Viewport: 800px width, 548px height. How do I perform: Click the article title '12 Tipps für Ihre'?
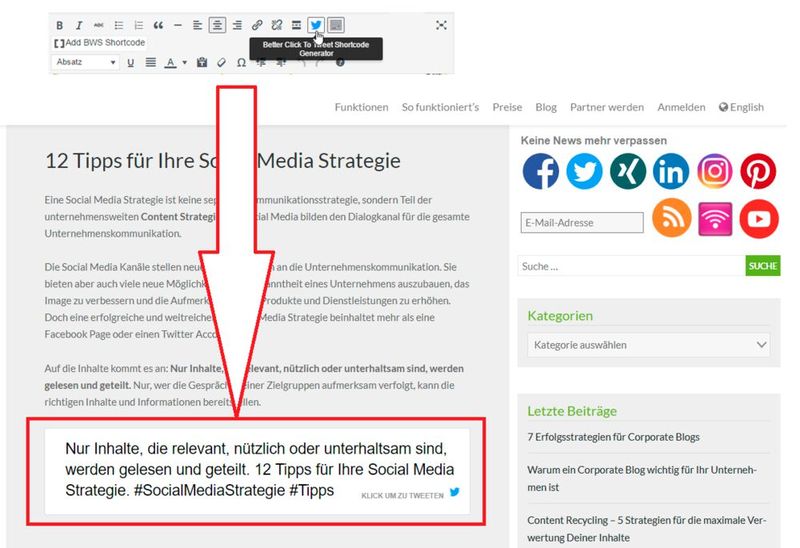point(223,161)
